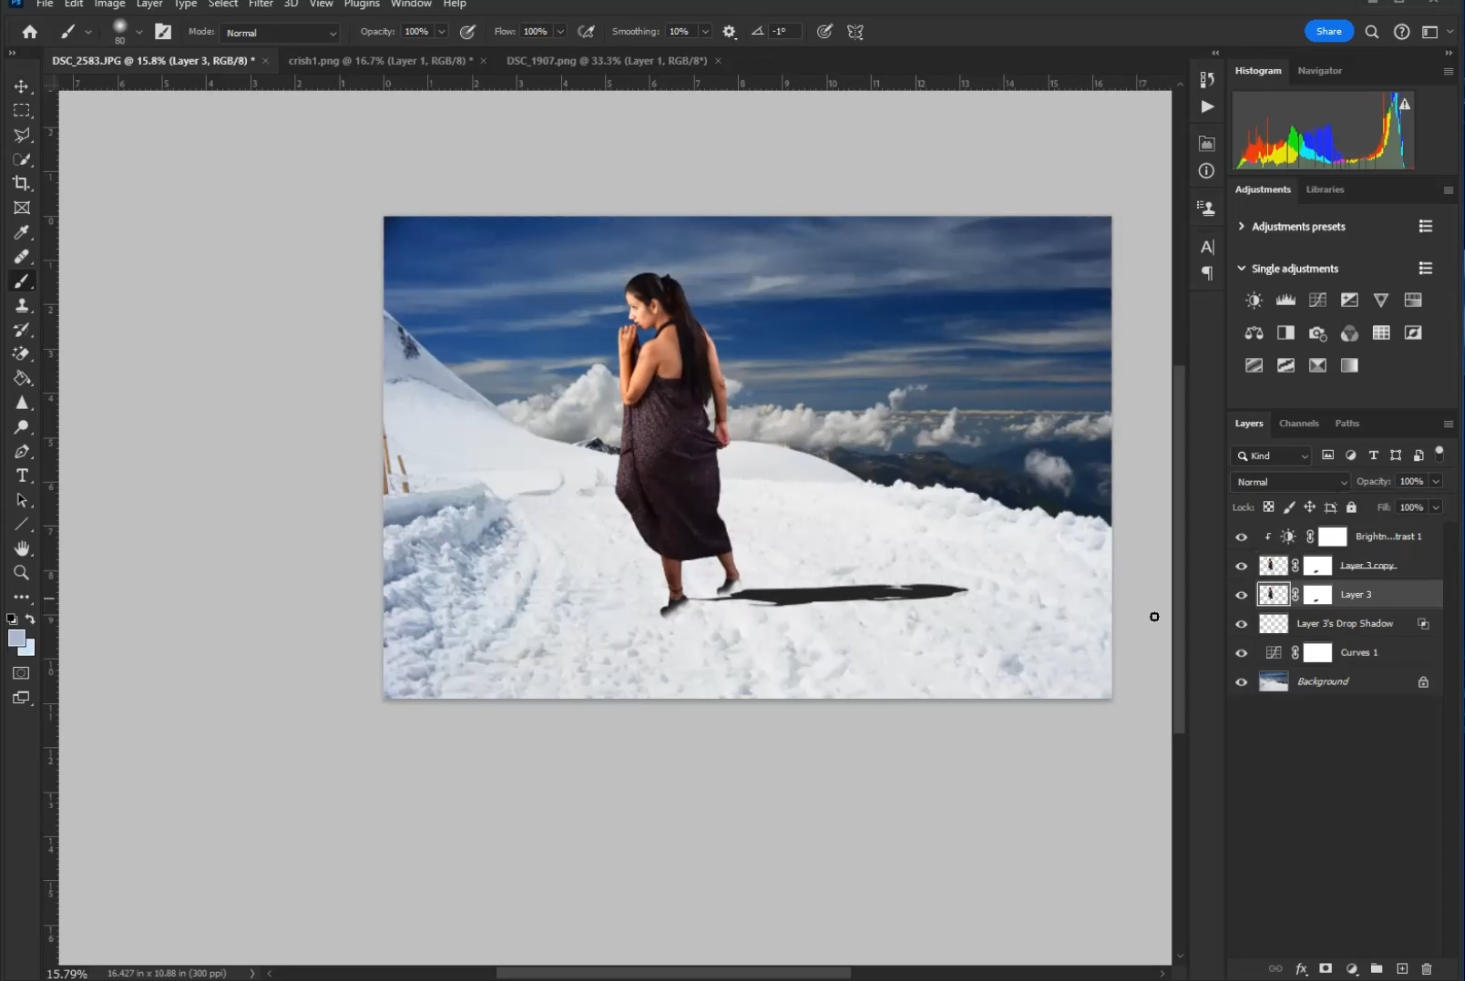
Task: Select the Type tool
Action: (x=21, y=476)
